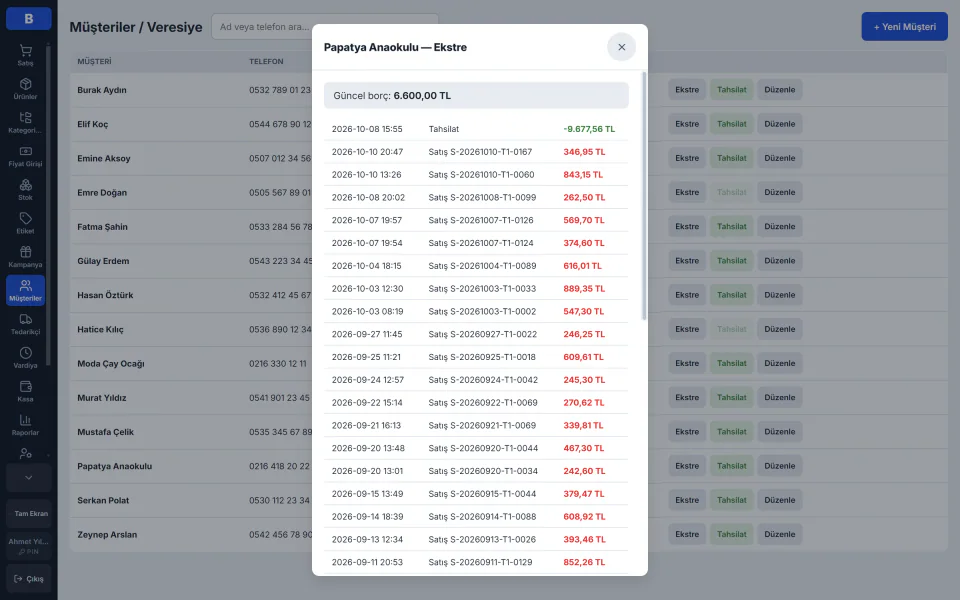Click sale S-20261003-T1-0033 entry
Viewport: 960px width, 600px height.
[x=476, y=288]
